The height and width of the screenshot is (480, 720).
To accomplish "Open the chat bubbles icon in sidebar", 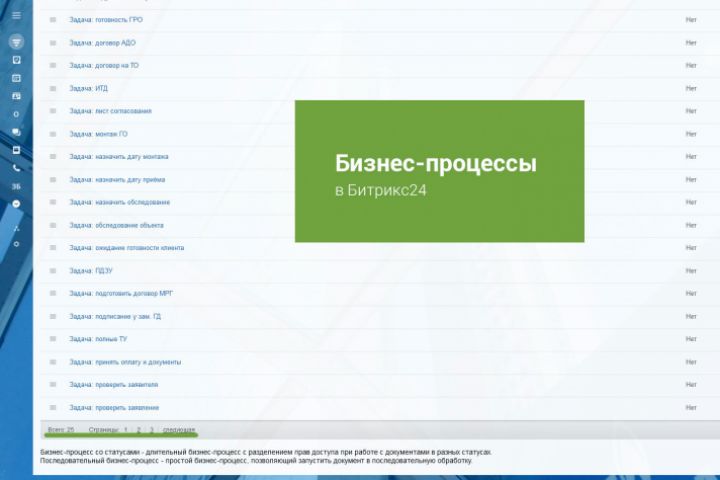I will pos(16,132).
